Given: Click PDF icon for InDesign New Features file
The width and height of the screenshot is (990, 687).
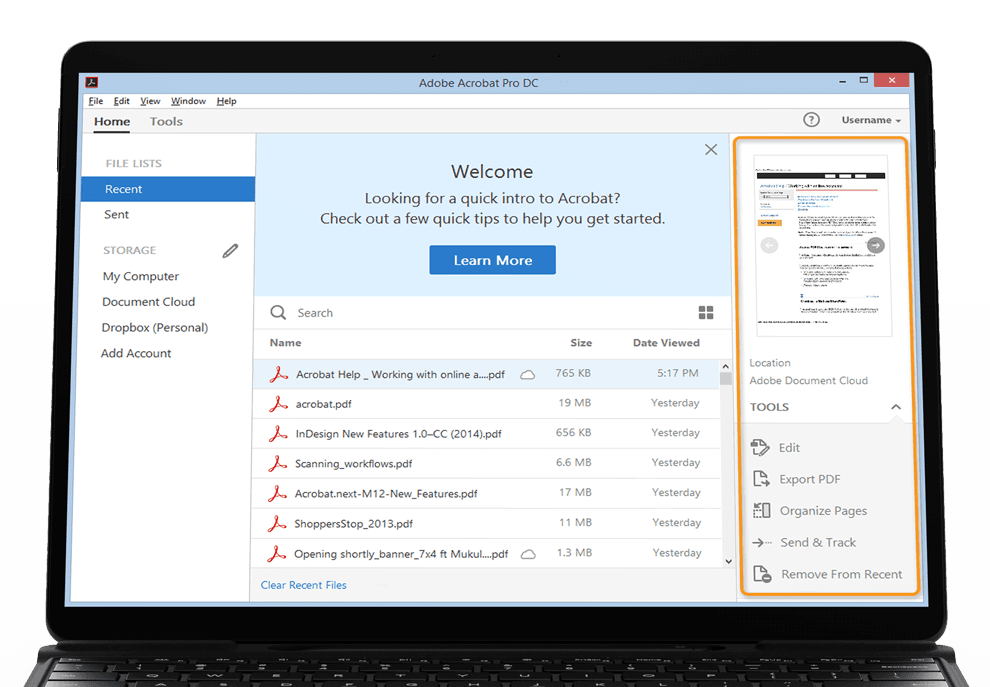Looking at the screenshot, I should click(278, 434).
